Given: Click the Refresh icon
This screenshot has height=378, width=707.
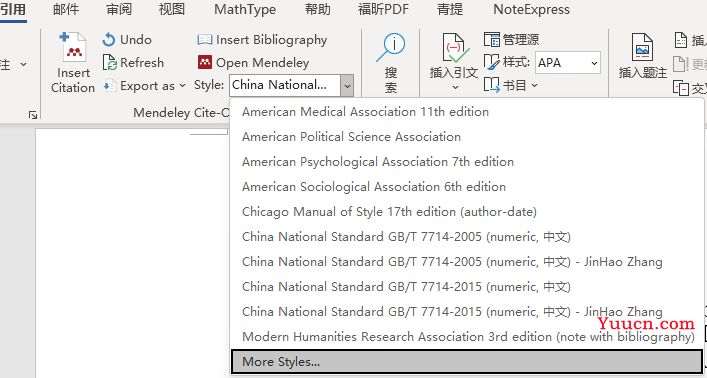Looking at the screenshot, I should 110,63.
